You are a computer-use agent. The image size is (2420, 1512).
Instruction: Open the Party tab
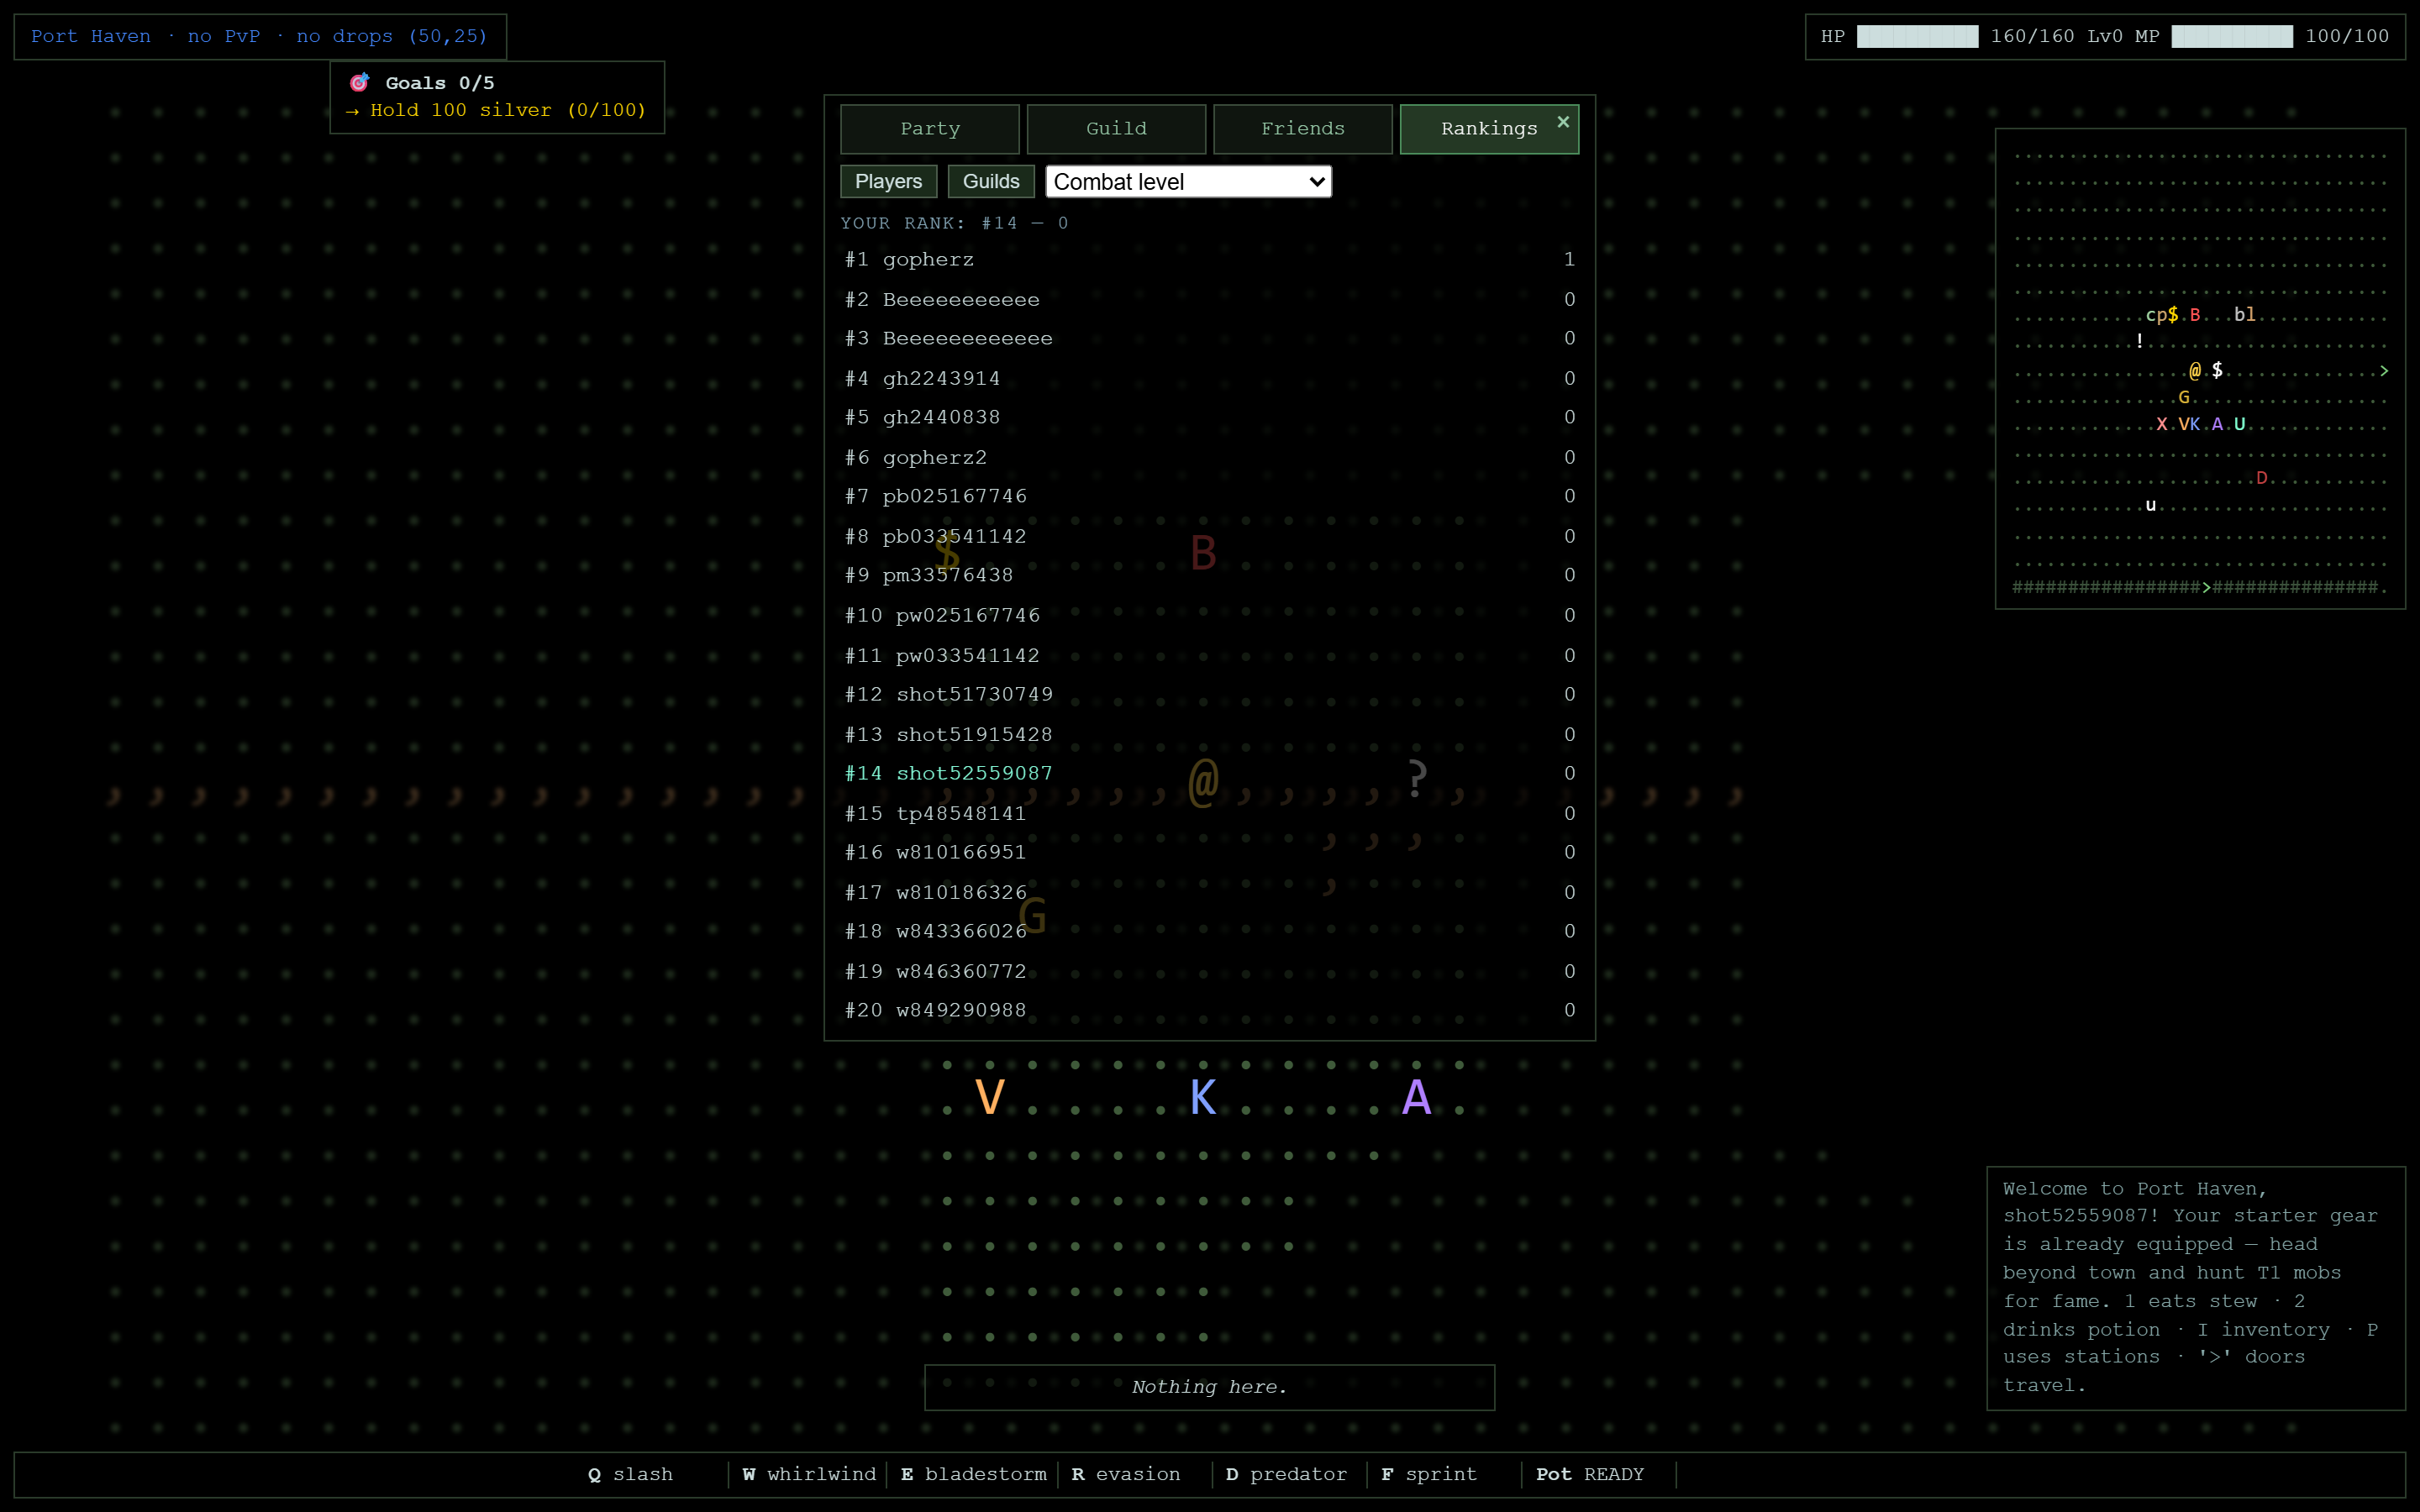click(x=929, y=129)
